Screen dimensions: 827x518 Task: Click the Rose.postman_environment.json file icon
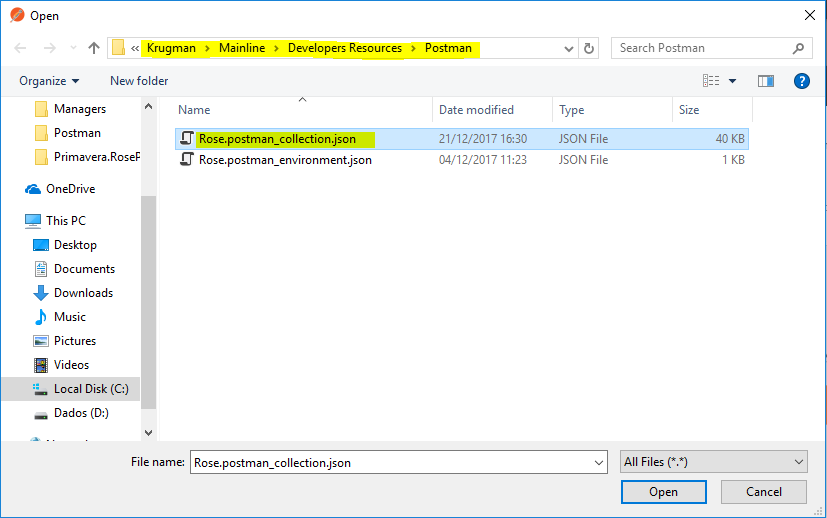click(187, 159)
